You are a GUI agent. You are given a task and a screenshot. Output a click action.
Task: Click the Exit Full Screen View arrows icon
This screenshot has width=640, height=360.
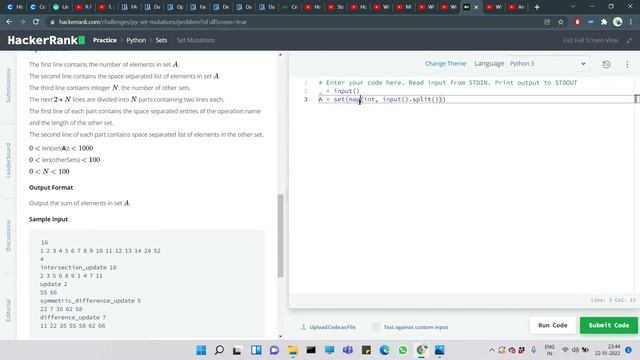[x=629, y=40]
